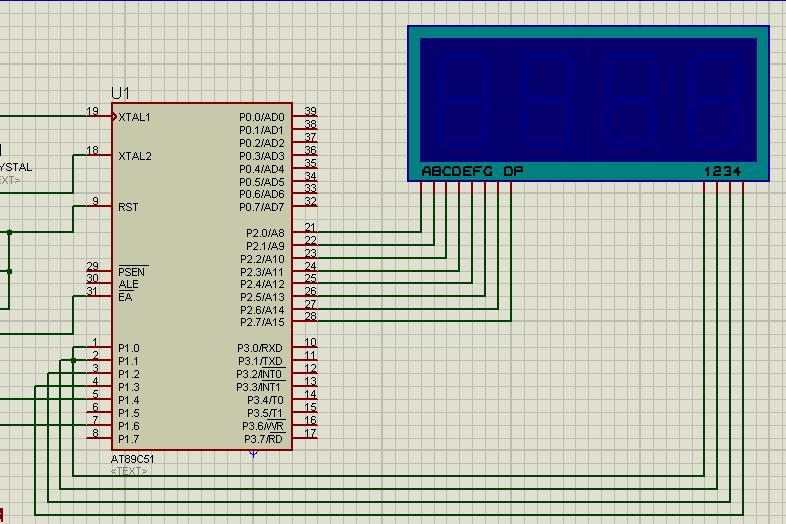The height and width of the screenshot is (524, 786).
Task: Select the U1 component reference label
Action: [120, 93]
